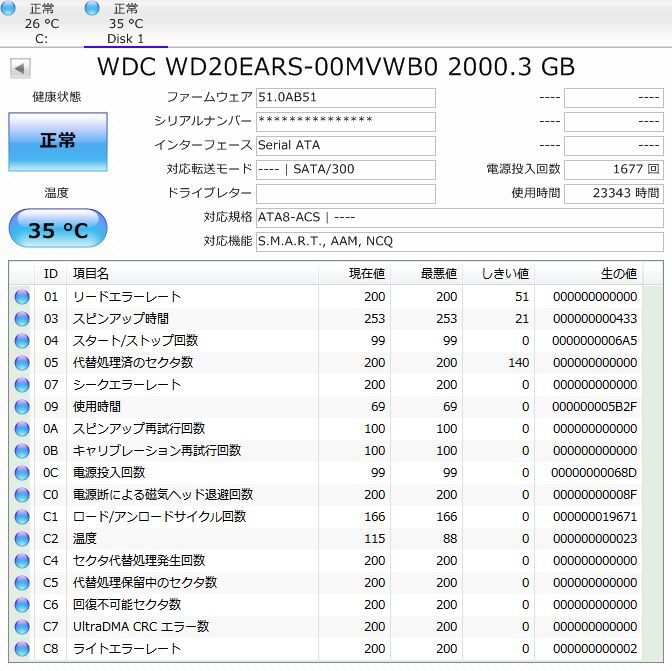The image size is (672, 671).
Task: Select the 電源断による磁気ヘッド退避回数 row name
Action: point(163,495)
